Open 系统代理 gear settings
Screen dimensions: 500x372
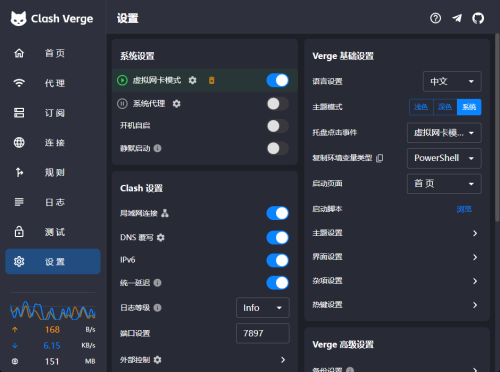tap(176, 104)
